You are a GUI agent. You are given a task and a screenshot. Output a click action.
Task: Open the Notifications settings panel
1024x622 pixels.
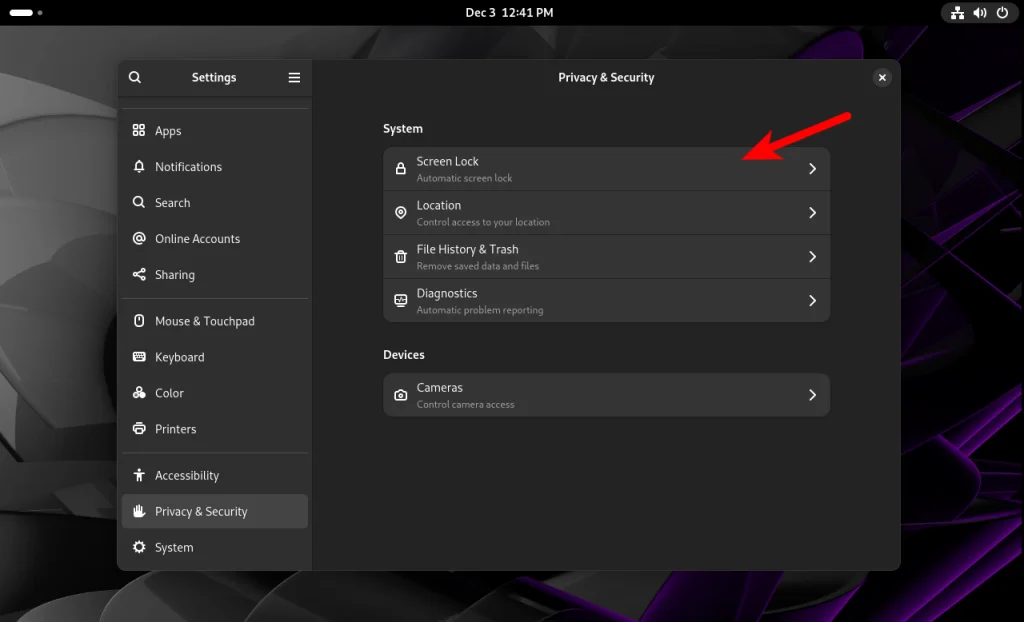(215, 167)
